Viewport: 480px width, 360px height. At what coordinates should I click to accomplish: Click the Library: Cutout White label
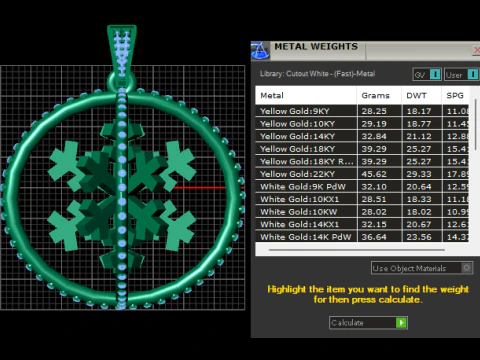[317, 74]
